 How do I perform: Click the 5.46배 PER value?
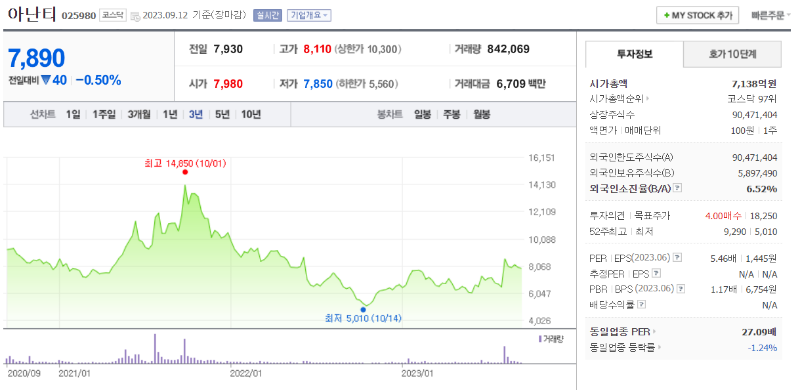(x=723, y=258)
